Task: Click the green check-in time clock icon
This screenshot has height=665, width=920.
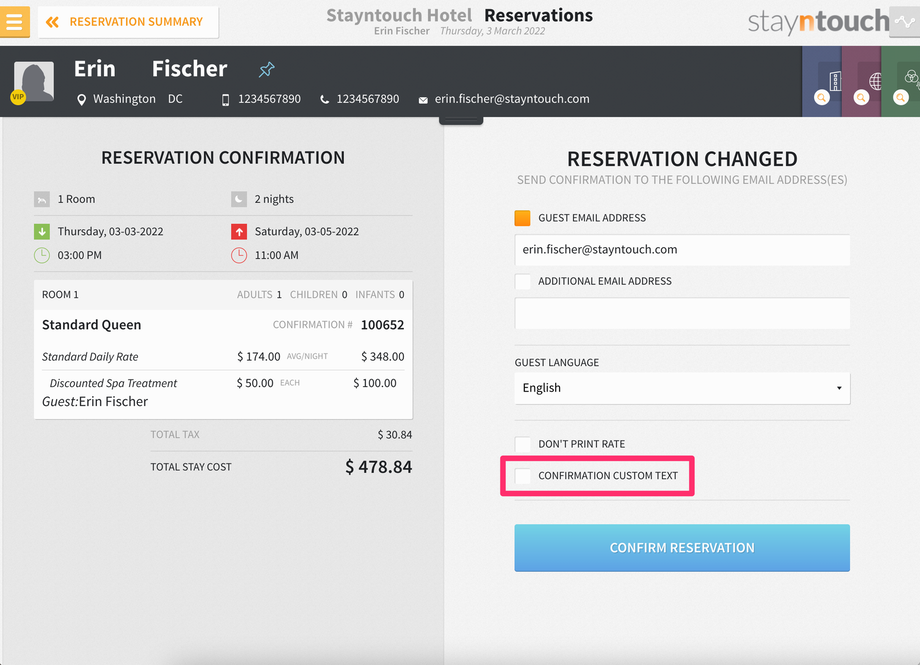Action: [x=42, y=255]
